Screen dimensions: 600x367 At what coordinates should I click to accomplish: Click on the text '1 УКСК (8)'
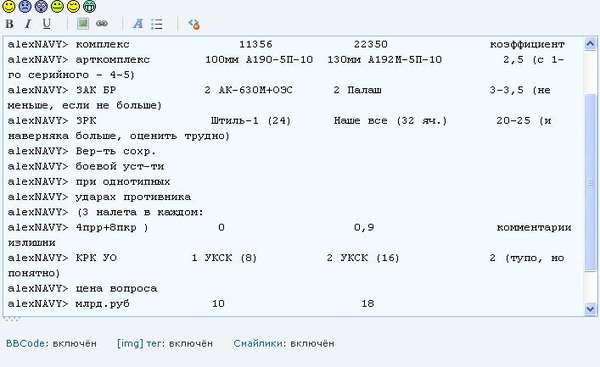(224, 258)
